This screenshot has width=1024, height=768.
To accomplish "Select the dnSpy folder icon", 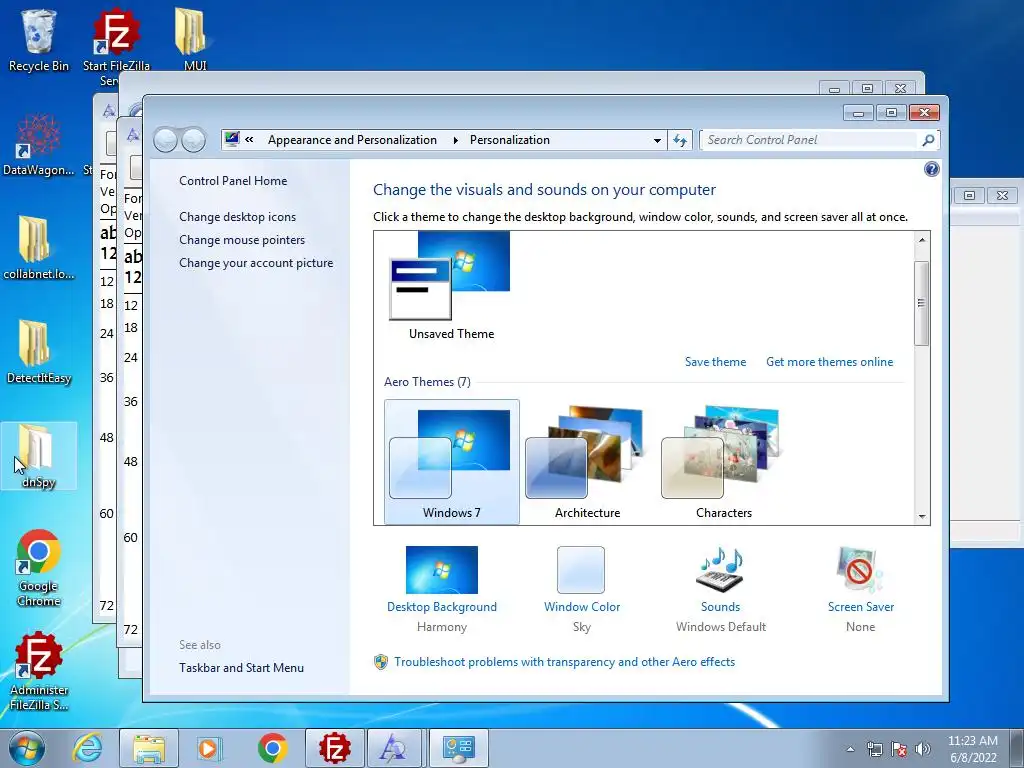I will (x=39, y=456).
